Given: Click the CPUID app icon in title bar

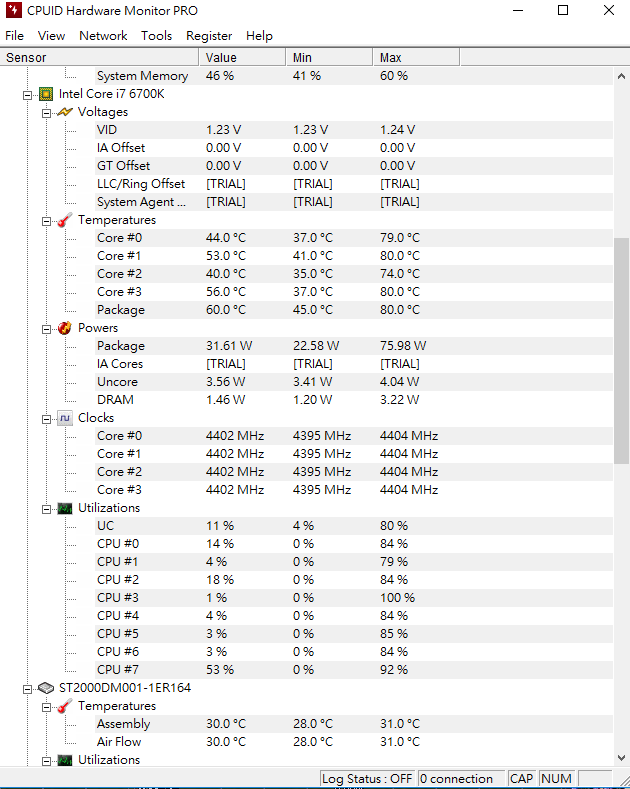Looking at the screenshot, I should 13,11.
